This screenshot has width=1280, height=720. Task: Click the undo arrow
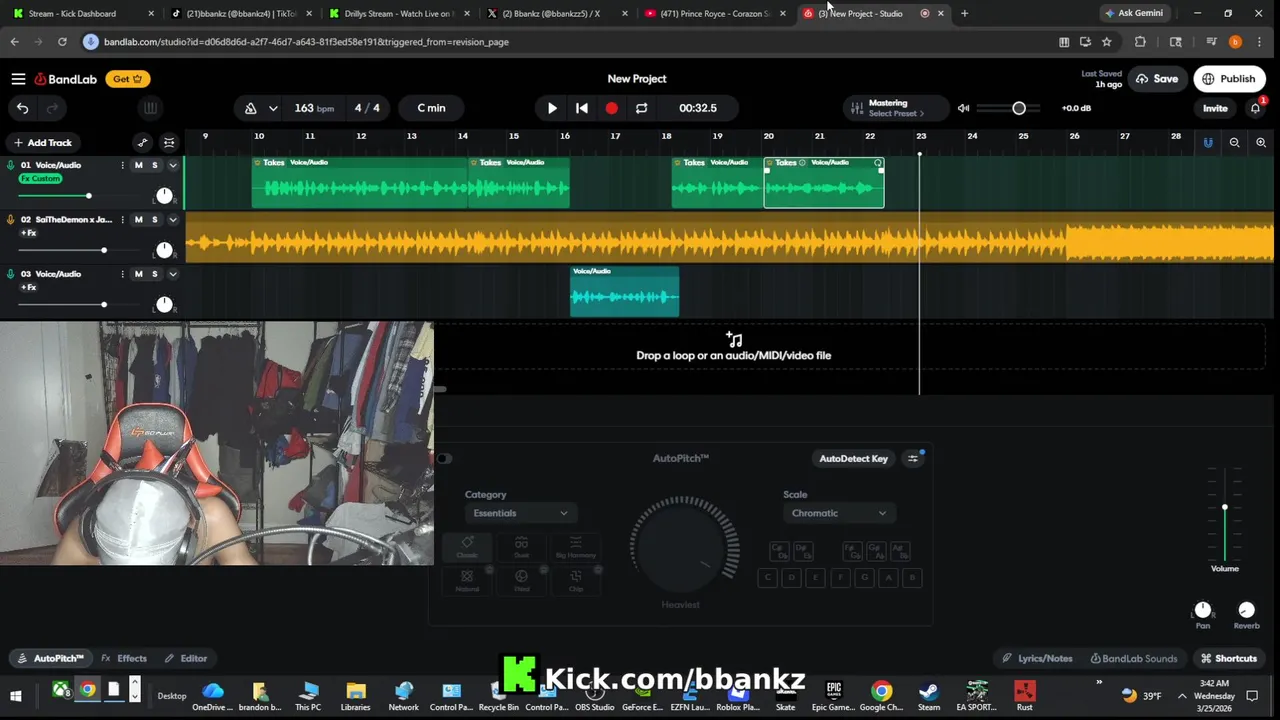[22, 108]
